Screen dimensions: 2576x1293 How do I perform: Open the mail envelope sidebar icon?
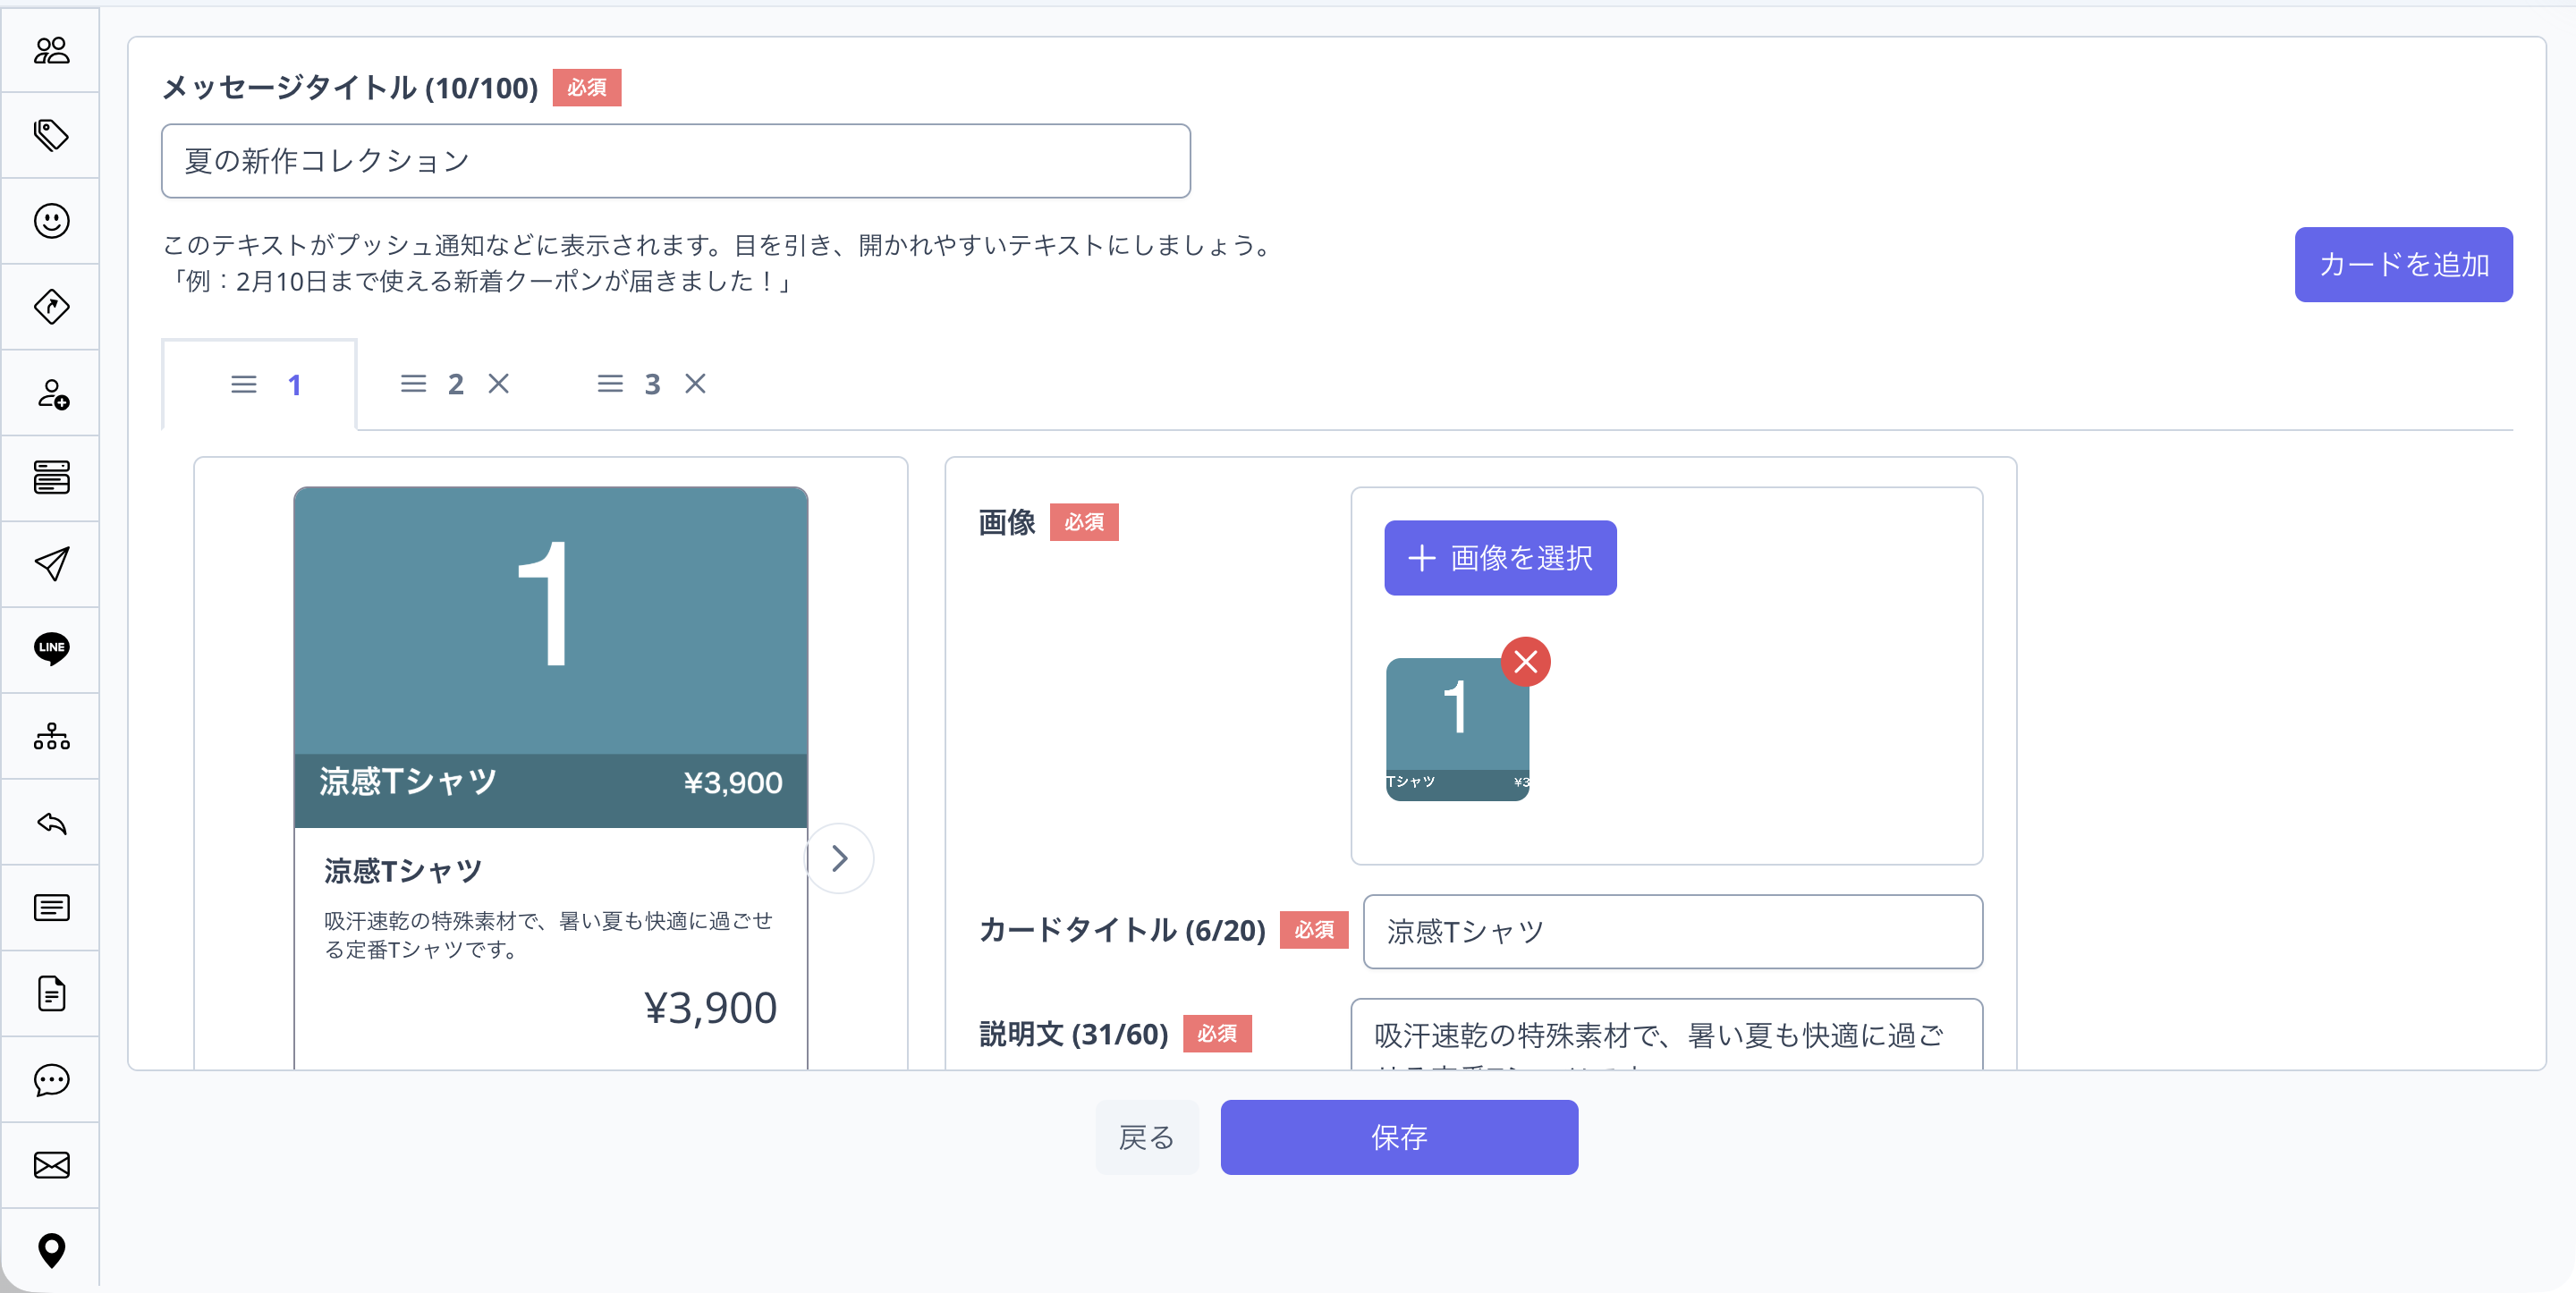[51, 1165]
